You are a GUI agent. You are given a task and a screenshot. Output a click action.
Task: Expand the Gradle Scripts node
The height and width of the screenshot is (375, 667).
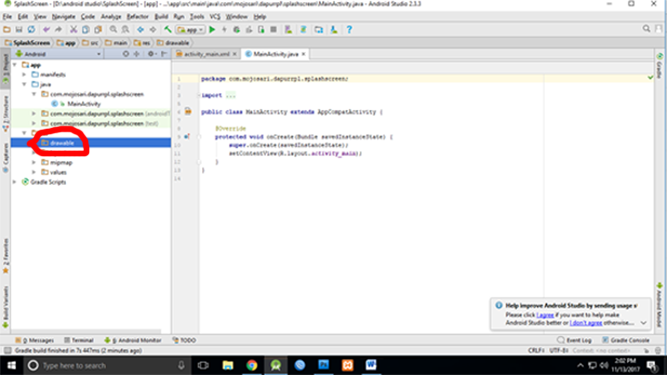(x=15, y=182)
